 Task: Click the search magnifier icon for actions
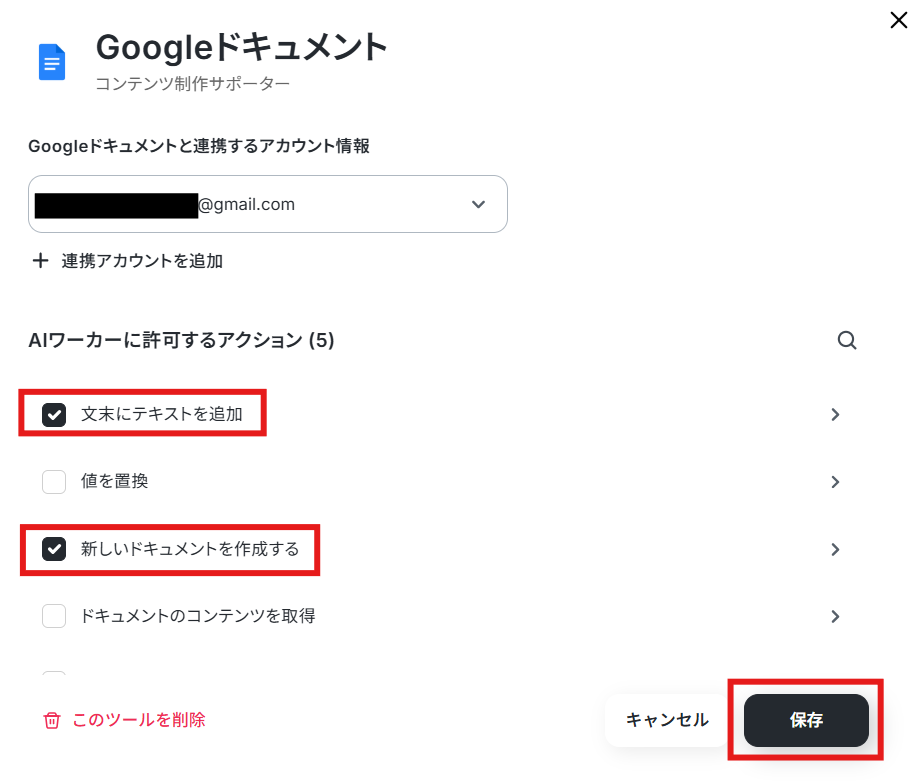847,340
